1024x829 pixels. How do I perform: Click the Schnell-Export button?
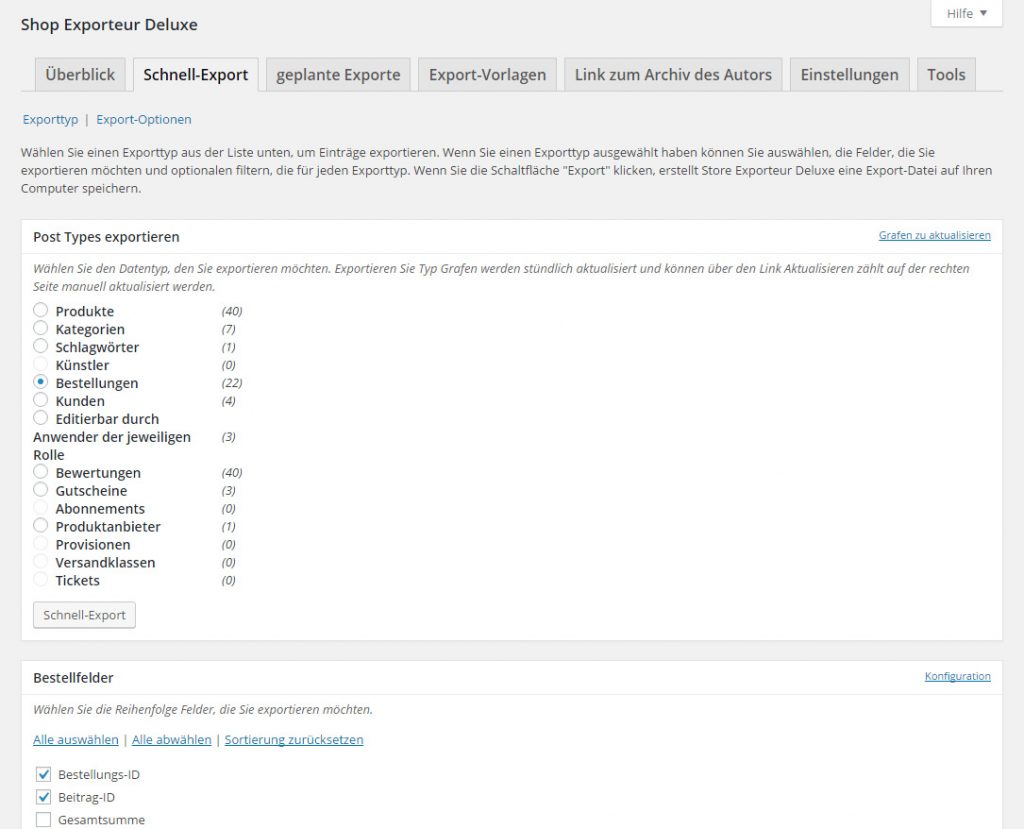click(84, 615)
